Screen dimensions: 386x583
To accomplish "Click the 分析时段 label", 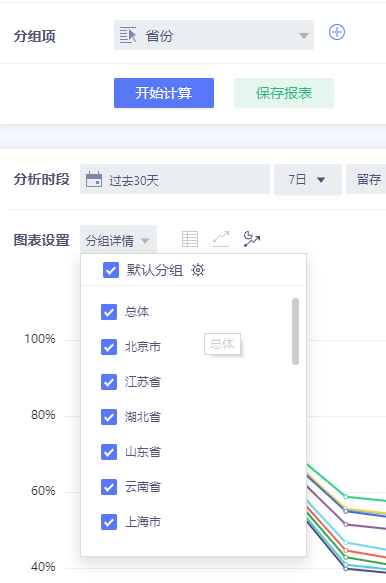I will 42,179.
